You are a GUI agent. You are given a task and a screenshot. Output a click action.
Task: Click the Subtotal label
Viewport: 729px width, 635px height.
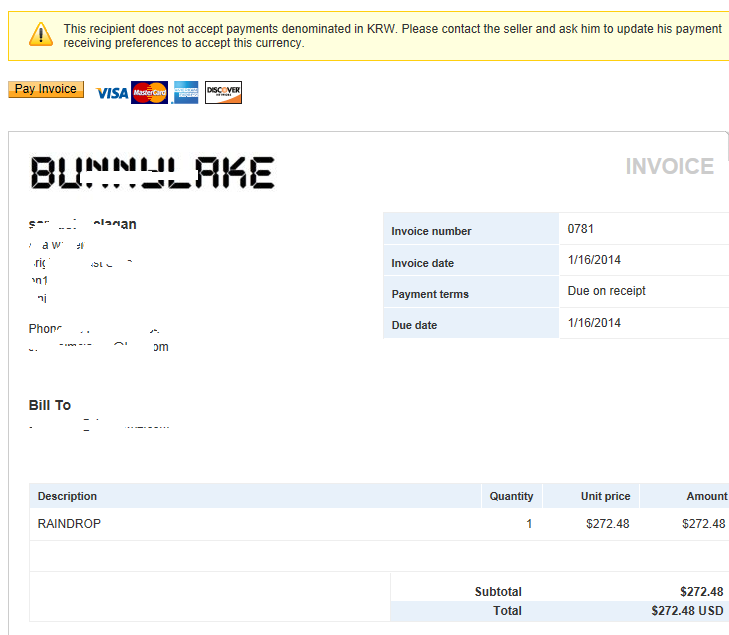coord(498,592)
